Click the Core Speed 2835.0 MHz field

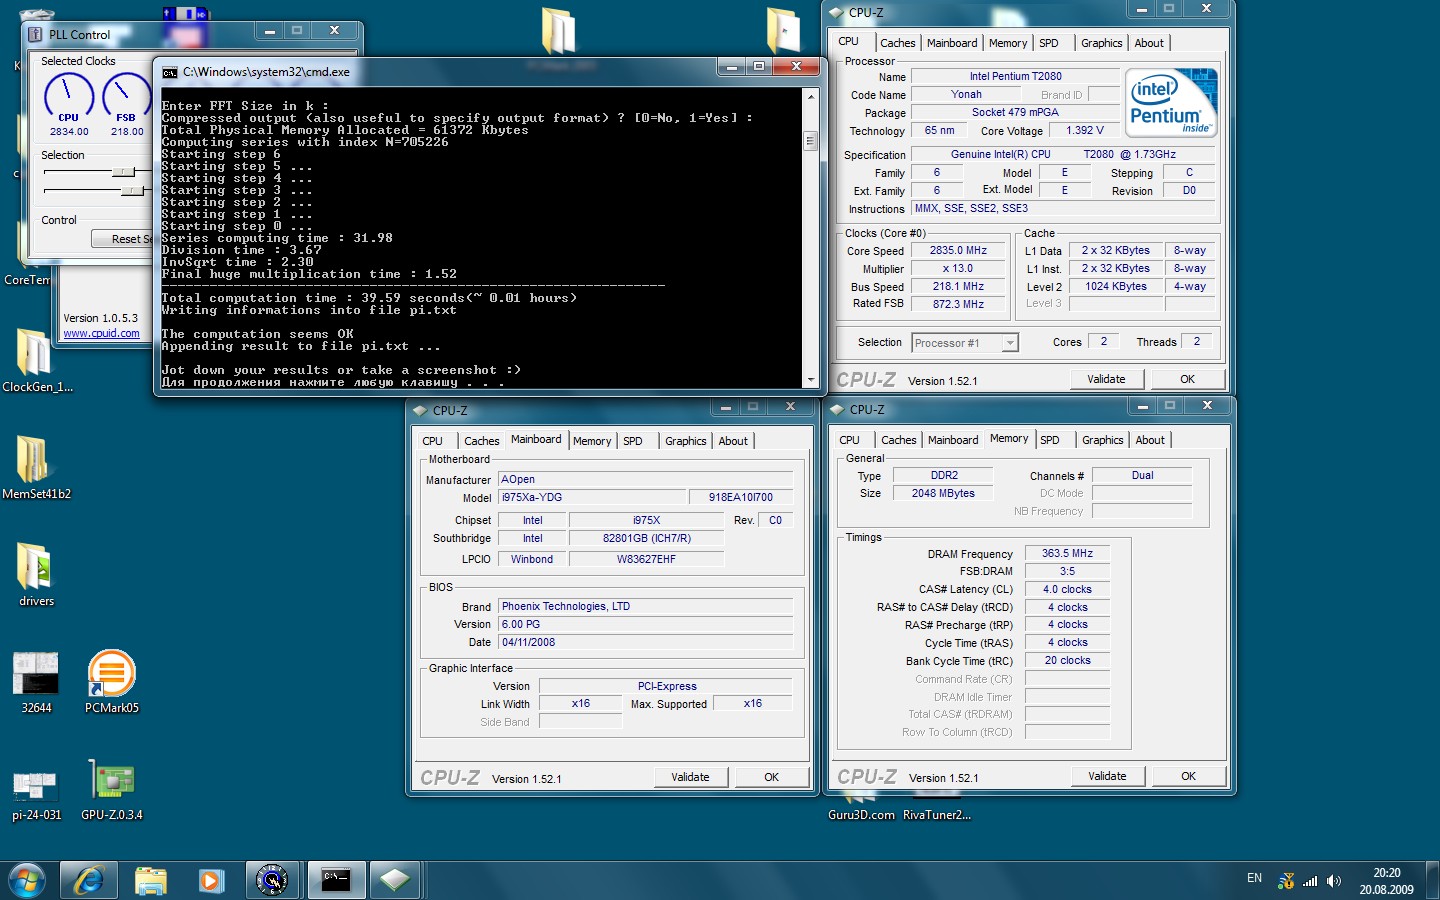pos(957,251)
